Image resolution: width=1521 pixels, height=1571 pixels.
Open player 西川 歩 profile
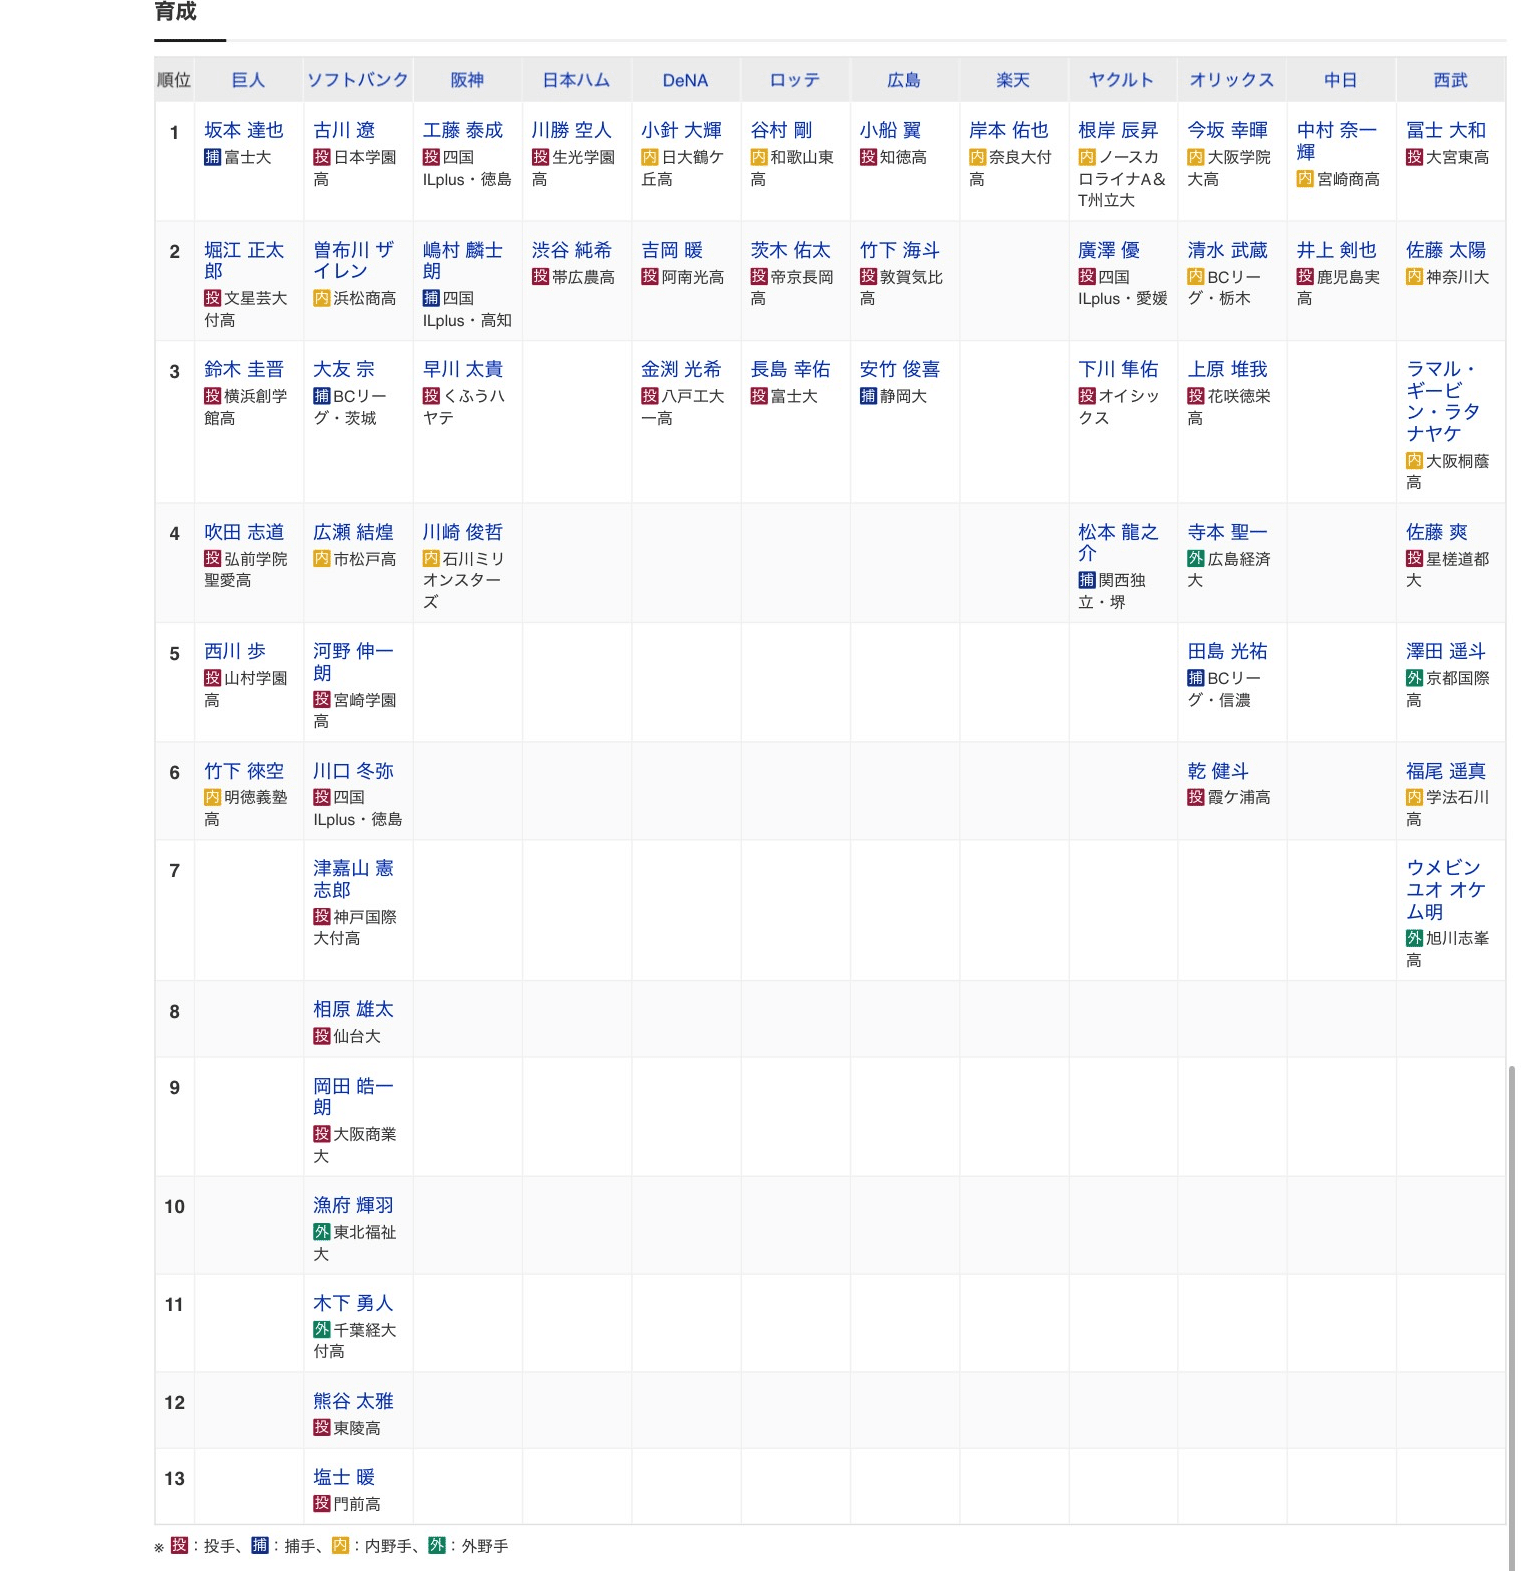[x=235, y=651]
